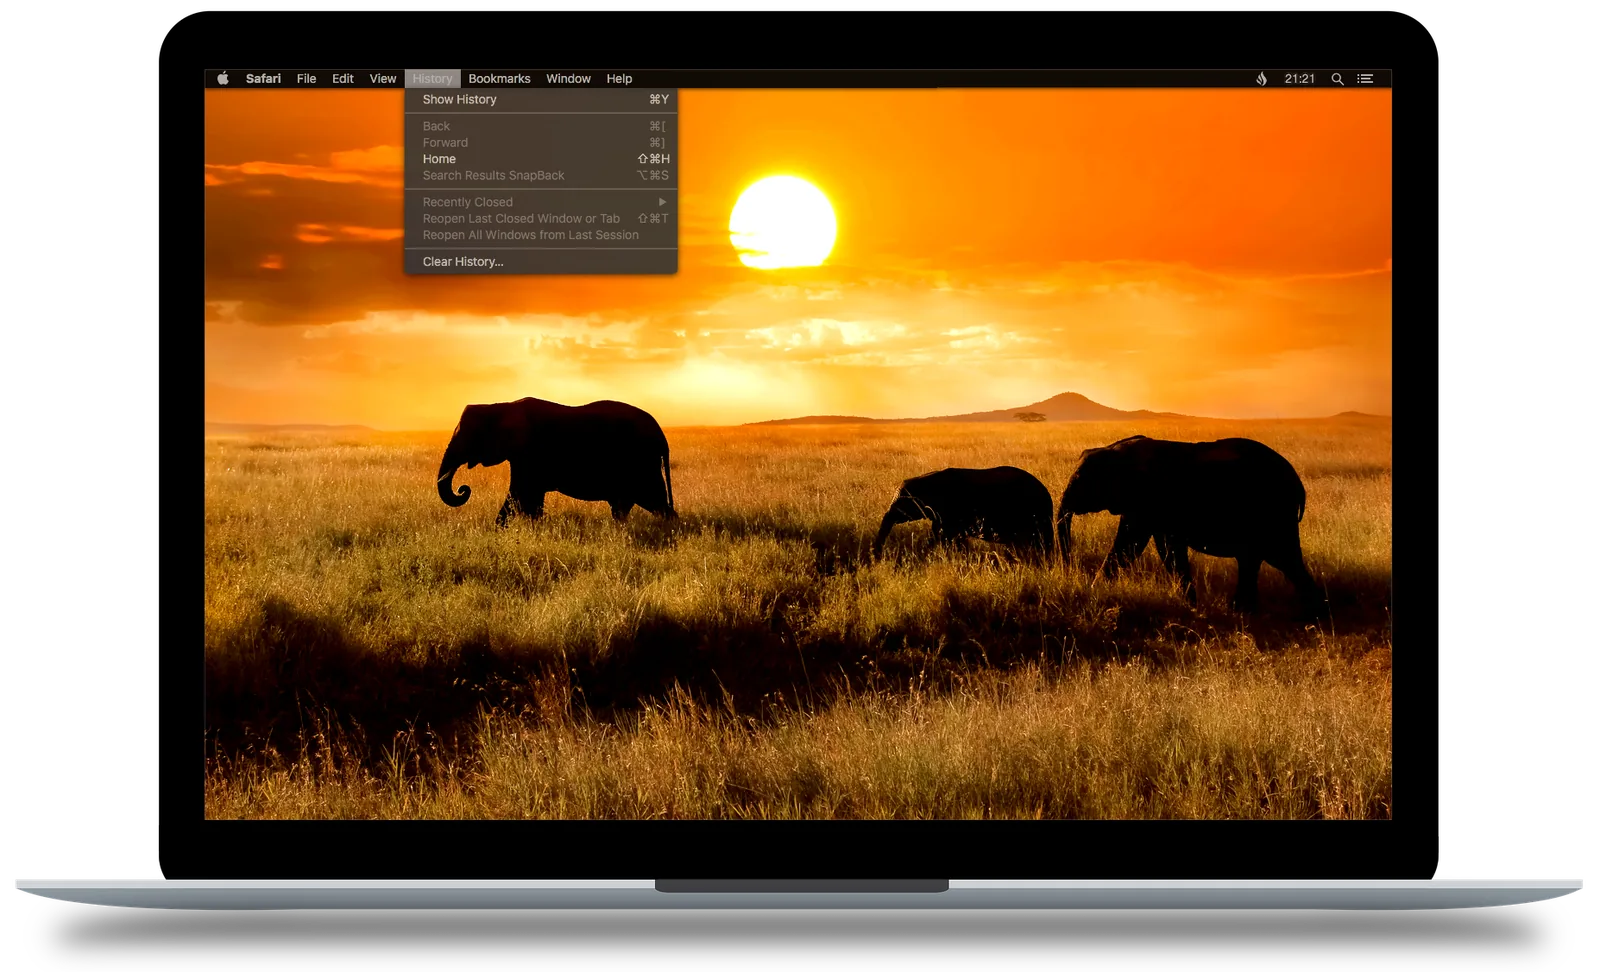Open the Window menu
The image size is (1600, 978).
pos(568,78)
